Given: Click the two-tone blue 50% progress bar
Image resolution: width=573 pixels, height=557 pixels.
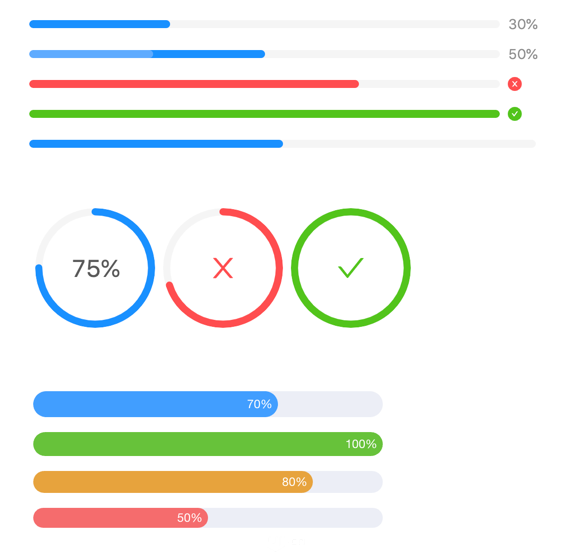Looking at the screenshot, I should 264,54.
